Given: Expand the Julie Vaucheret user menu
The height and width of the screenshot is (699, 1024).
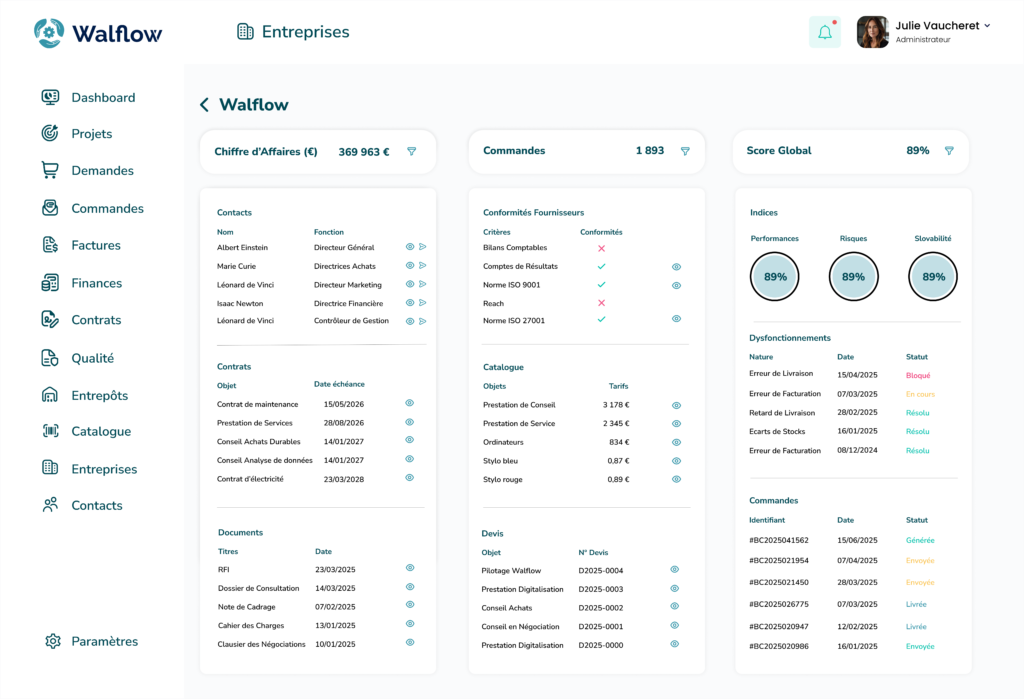Looking at the screenshot, I should 987,26.
